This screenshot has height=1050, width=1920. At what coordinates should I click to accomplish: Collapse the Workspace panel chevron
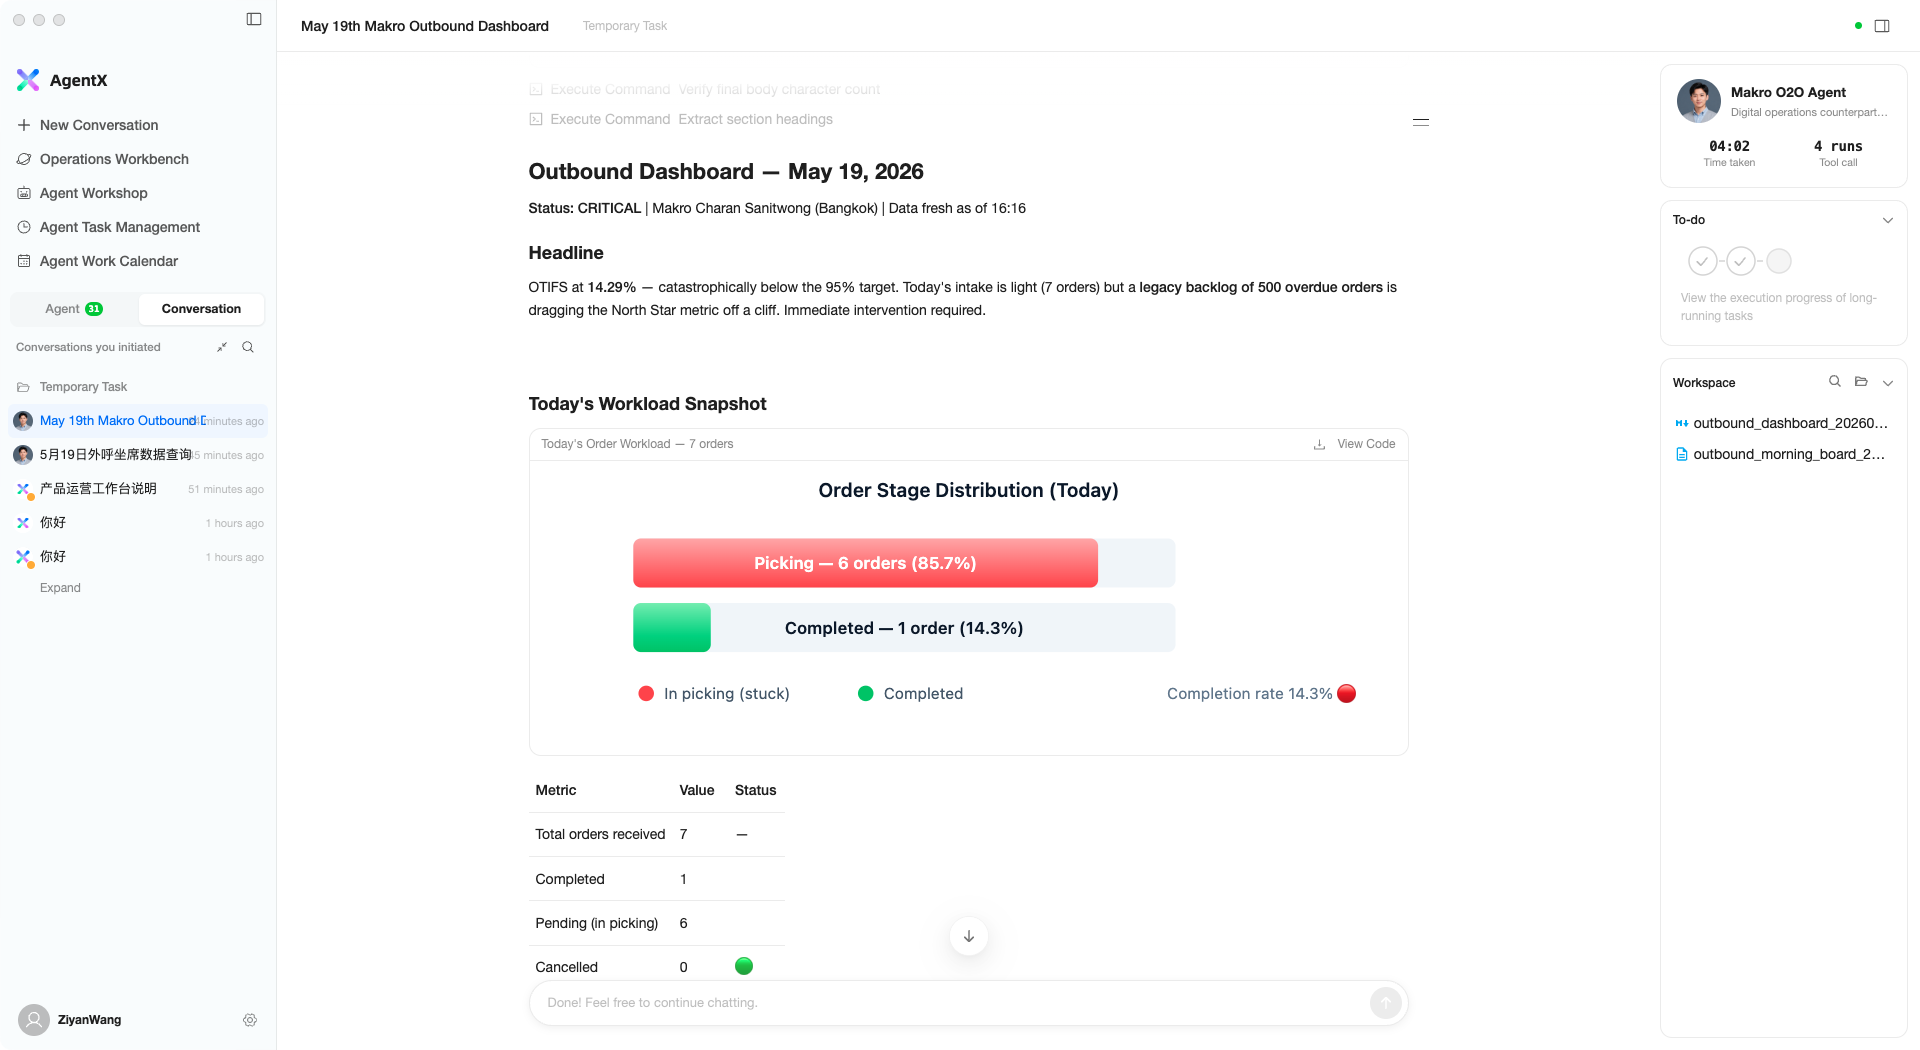tap(1888, 383)
